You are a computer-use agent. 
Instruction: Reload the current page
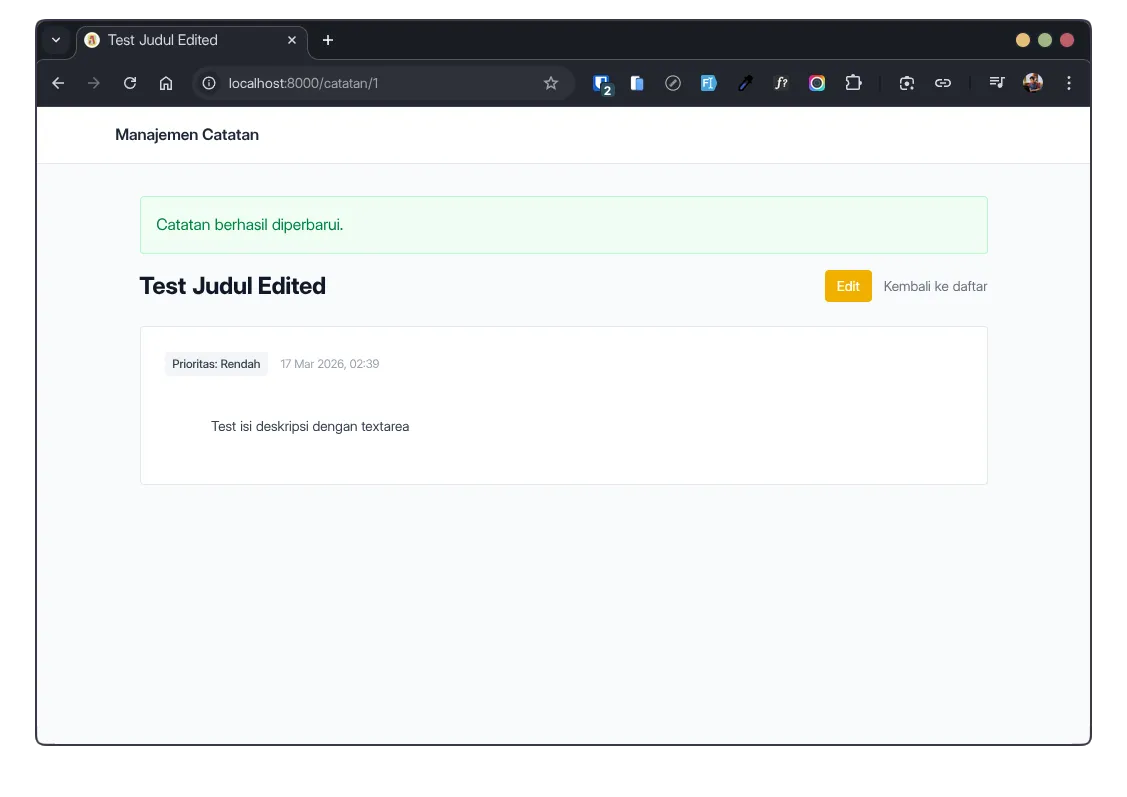130,84
